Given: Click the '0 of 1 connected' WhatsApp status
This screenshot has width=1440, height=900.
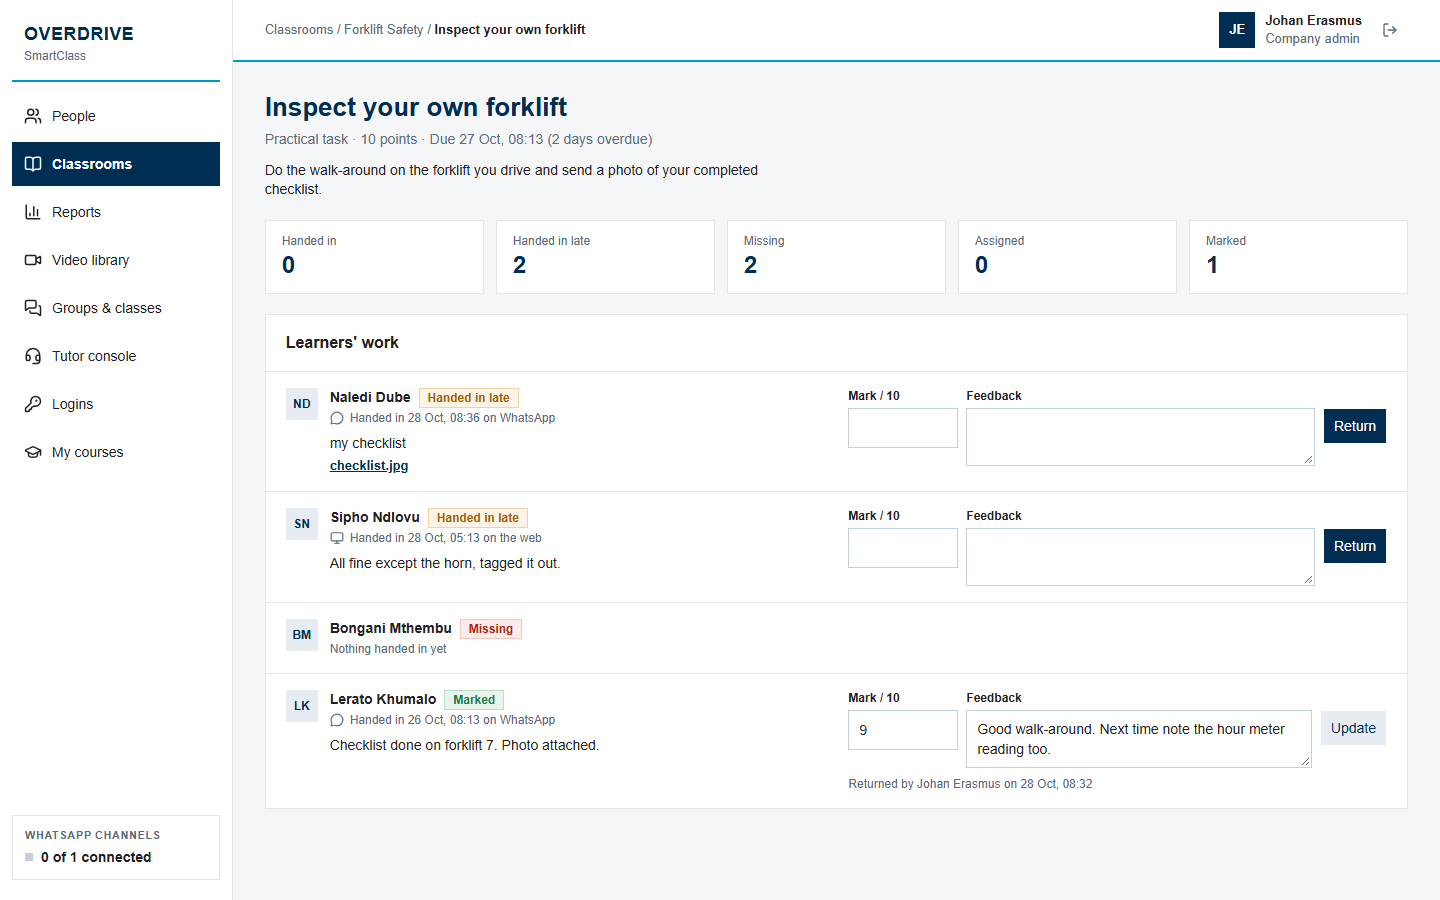Looking at the screenshot, I should point(96,857).
